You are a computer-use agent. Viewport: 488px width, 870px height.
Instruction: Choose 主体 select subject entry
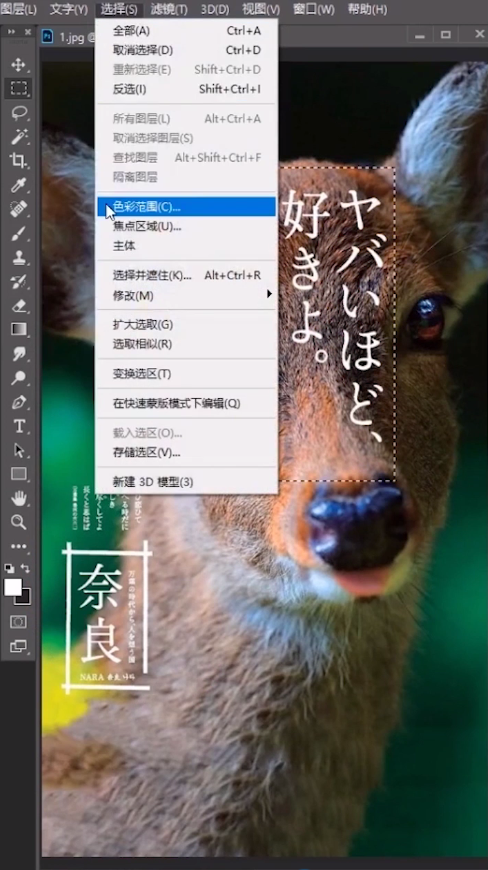pos(186,246)
